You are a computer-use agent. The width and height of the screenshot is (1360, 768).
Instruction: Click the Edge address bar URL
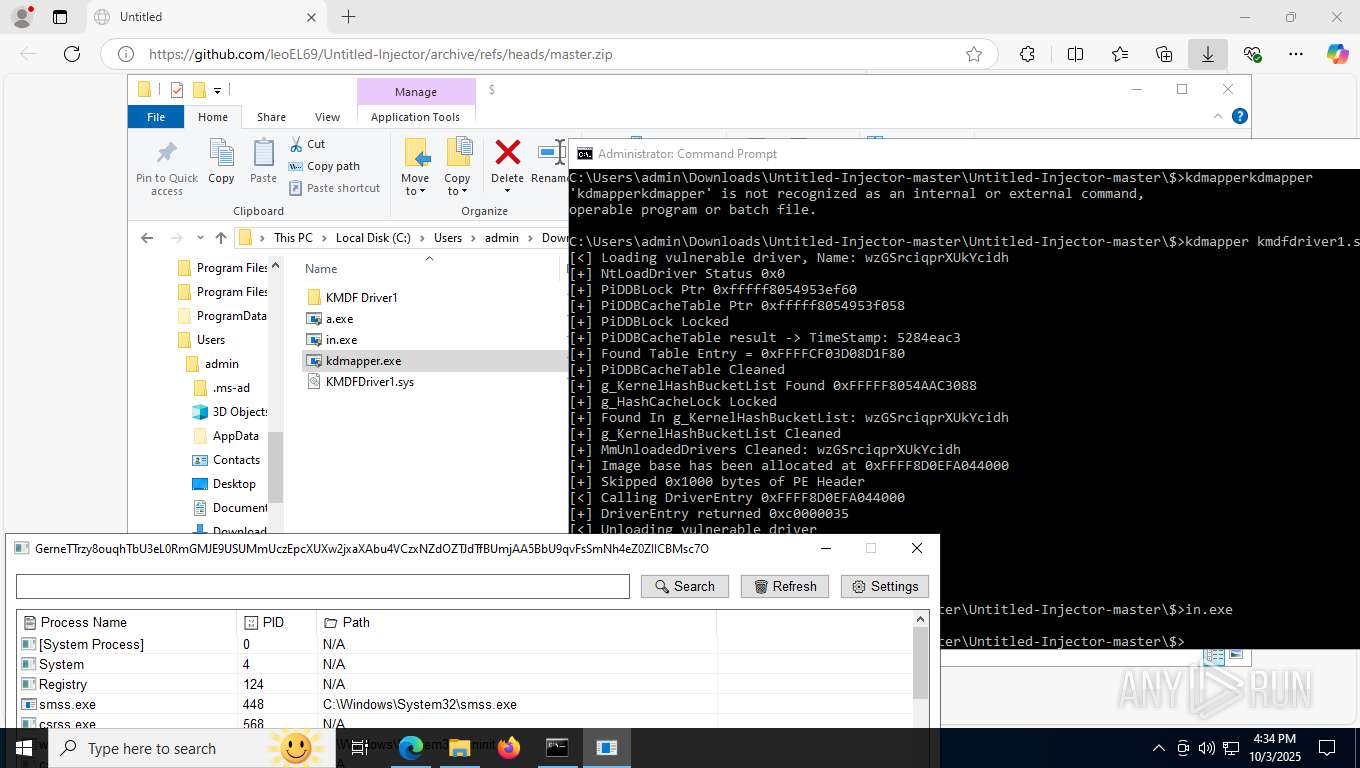(x=381, y=54)
